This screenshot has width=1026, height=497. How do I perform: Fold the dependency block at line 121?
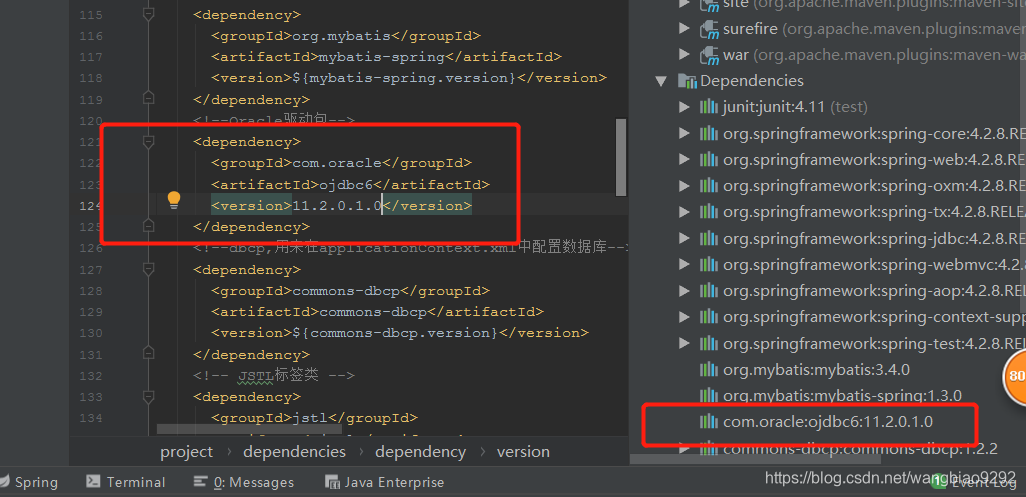tap(149, 141)
